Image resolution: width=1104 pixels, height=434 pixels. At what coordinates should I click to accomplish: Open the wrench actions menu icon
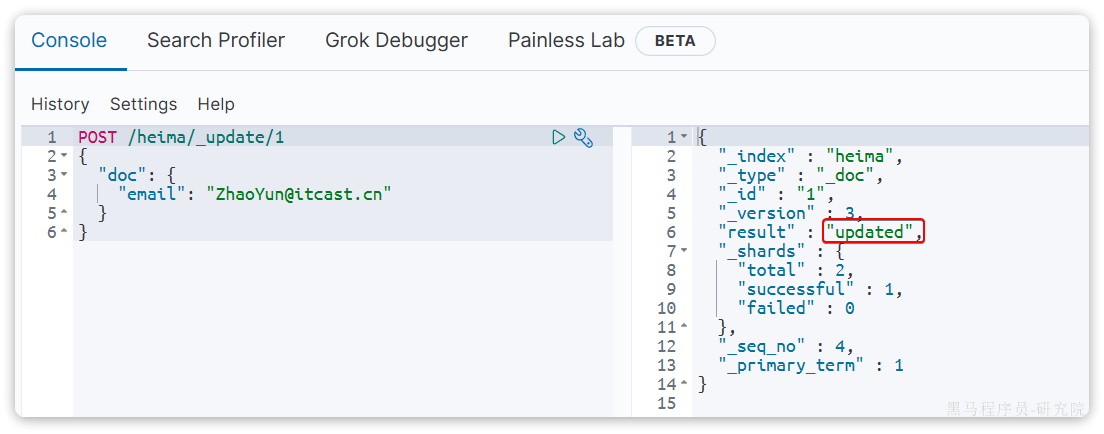(583, 137)
